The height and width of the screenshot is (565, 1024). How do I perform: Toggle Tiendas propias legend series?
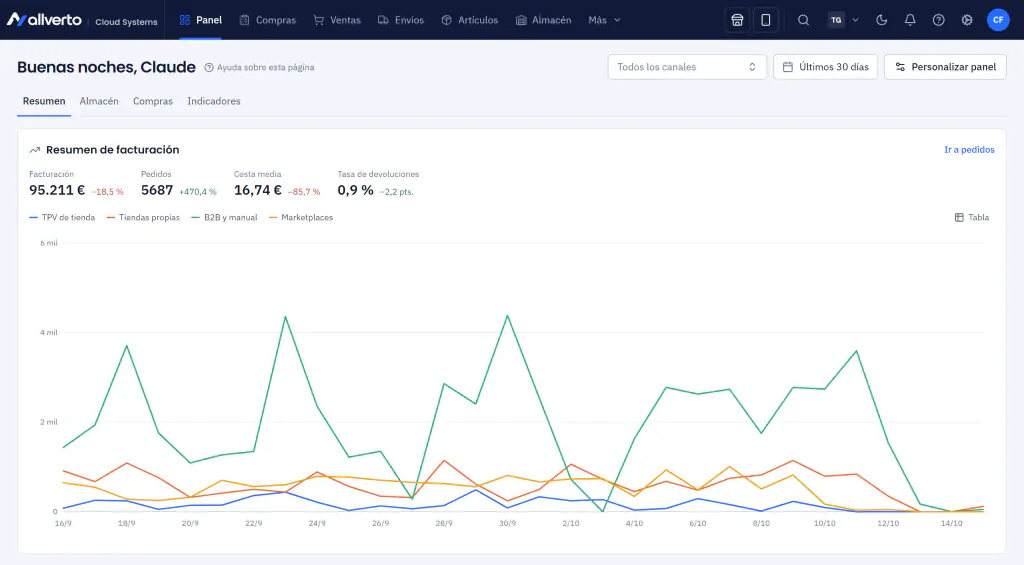click(143, 218)
